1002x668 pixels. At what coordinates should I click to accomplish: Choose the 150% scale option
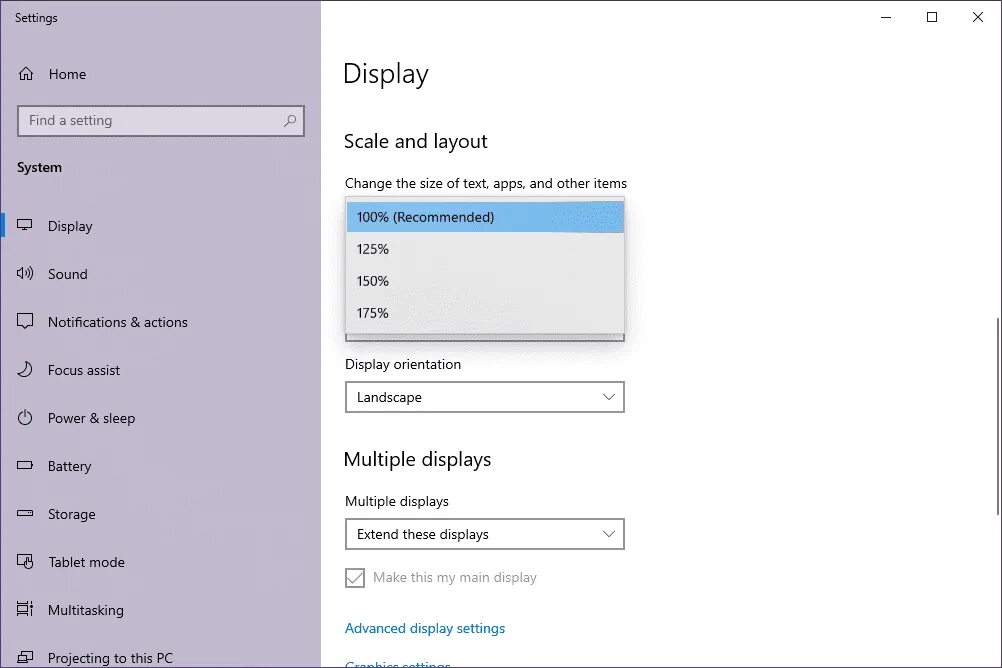point(485,281)
